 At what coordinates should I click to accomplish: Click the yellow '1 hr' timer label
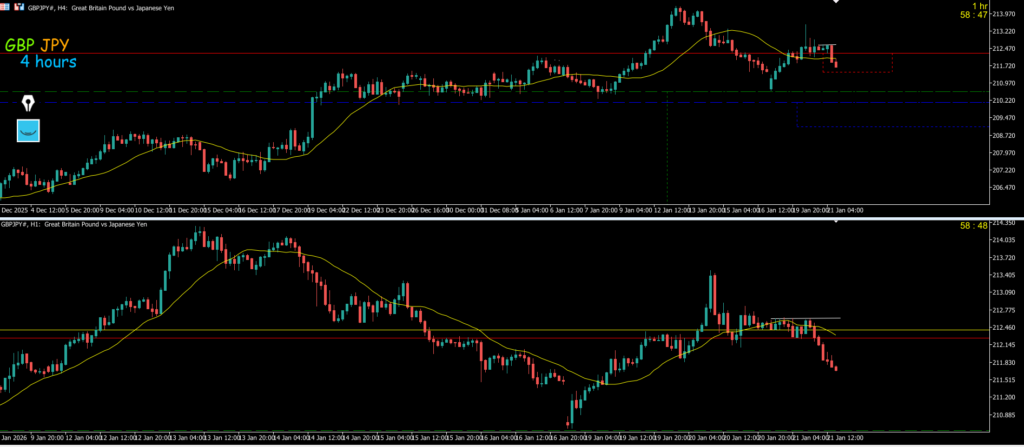pyautogui.click(x=980, y=5)
